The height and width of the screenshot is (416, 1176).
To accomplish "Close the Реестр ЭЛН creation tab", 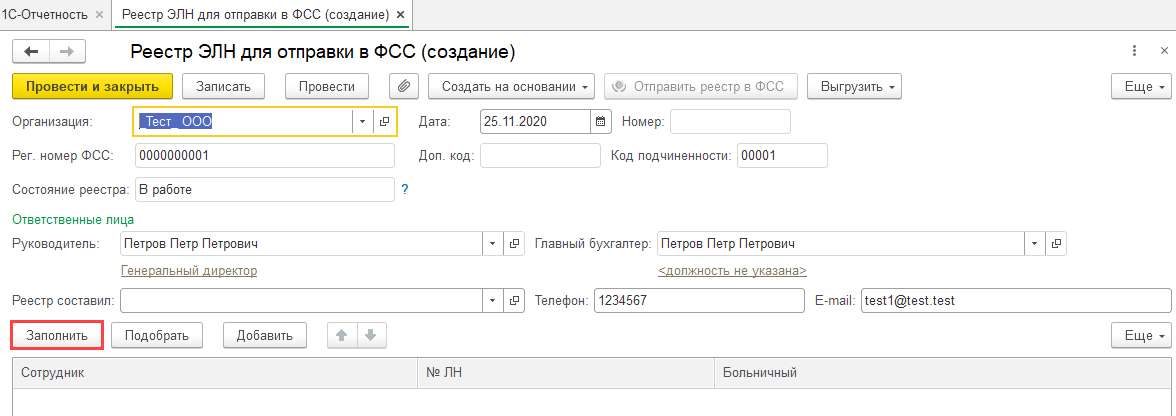I will (x=400, y=16).
